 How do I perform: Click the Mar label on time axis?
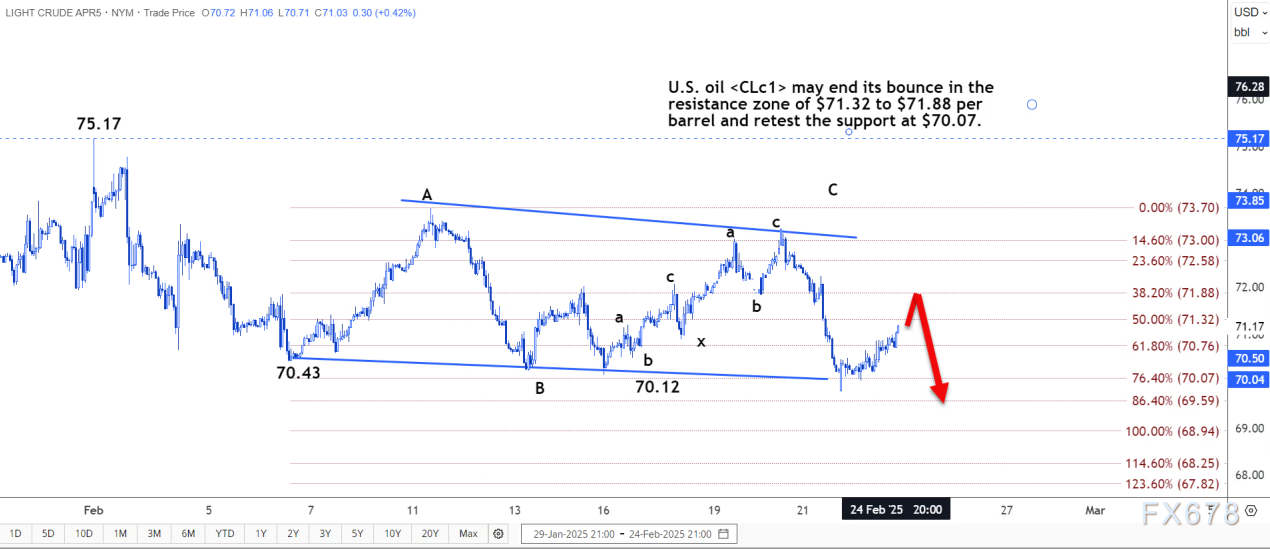[x=1095, y=510]
